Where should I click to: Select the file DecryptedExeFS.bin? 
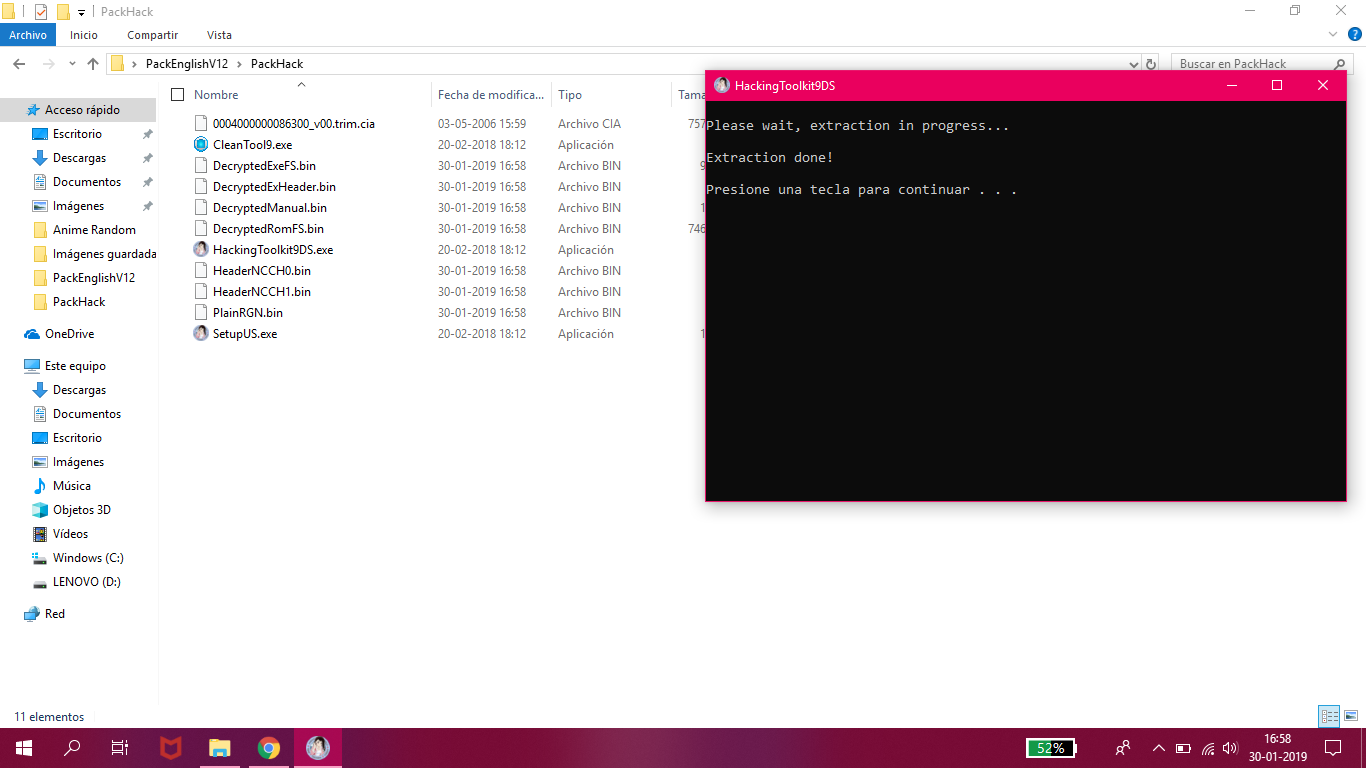(x=264, y=166)
